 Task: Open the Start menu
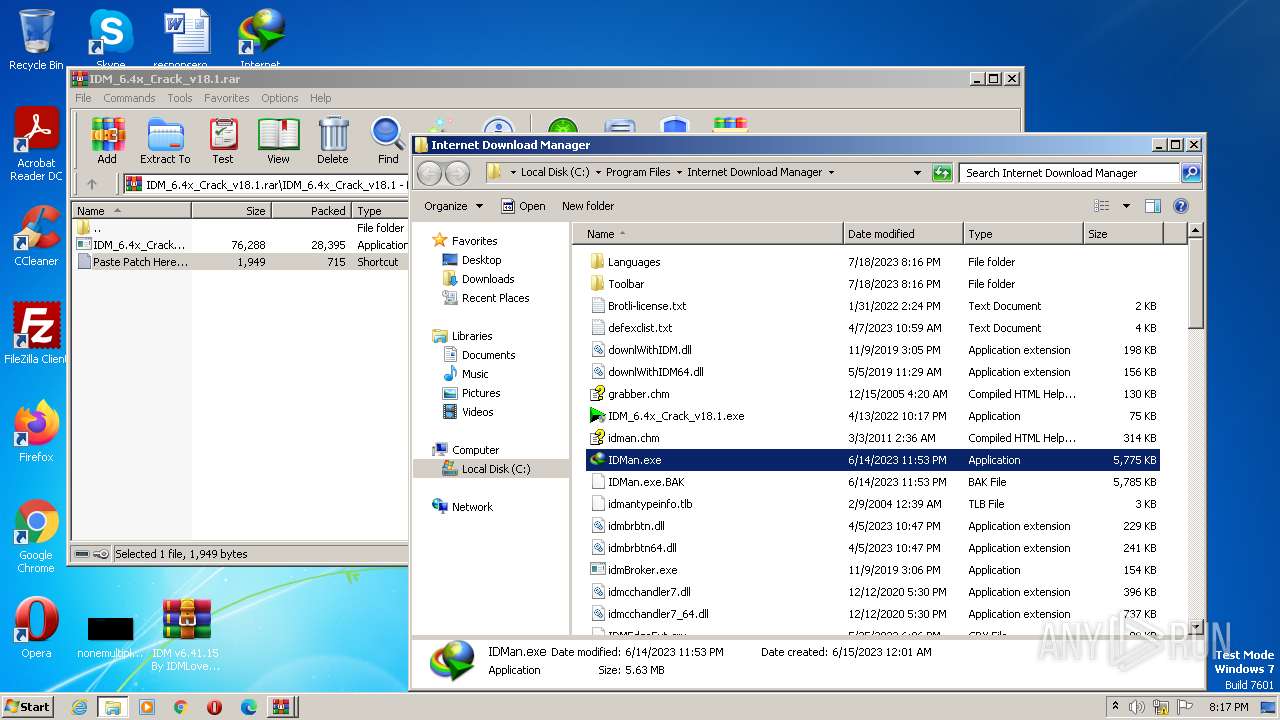28,707
